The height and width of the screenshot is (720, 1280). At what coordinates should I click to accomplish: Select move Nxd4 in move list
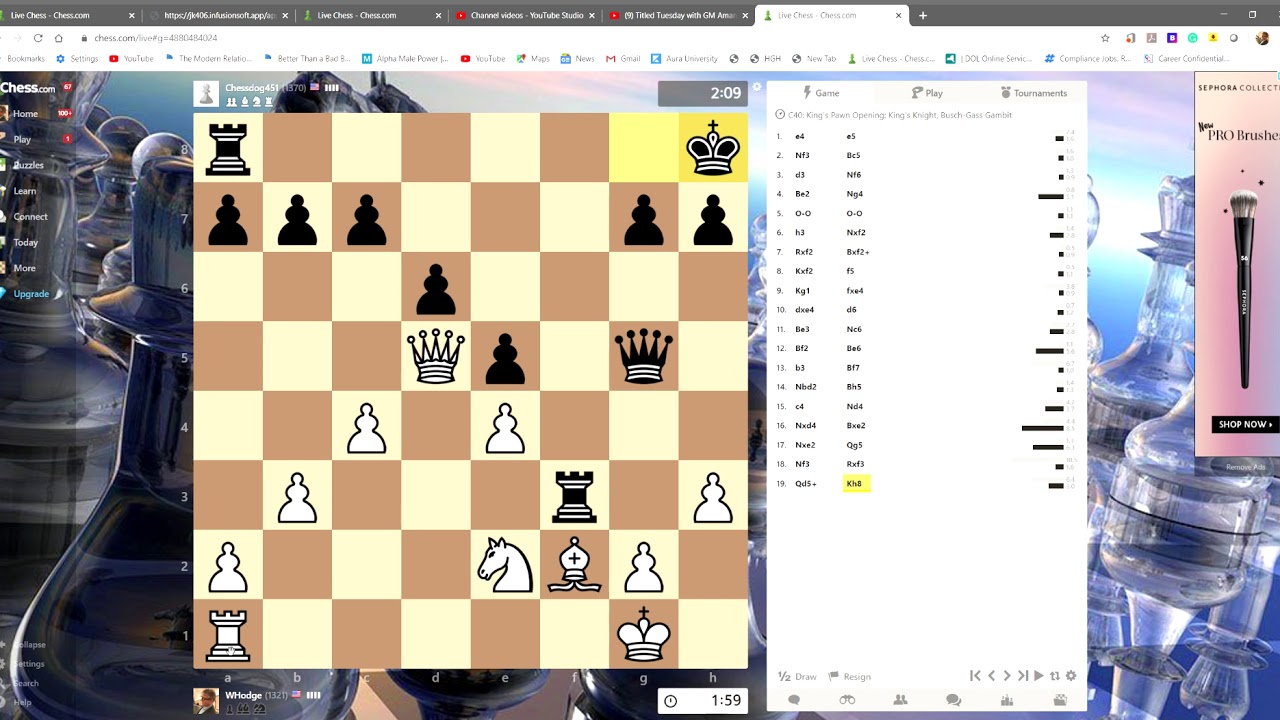(x=805, y=426)
